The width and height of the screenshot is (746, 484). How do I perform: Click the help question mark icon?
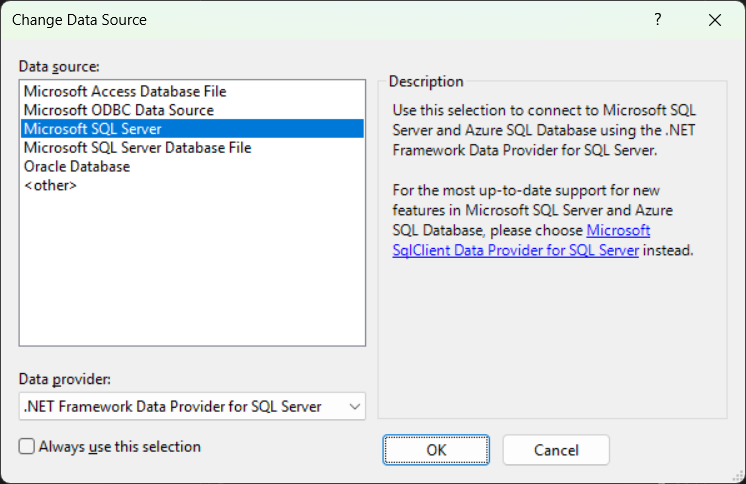click(x=658, y=20)
